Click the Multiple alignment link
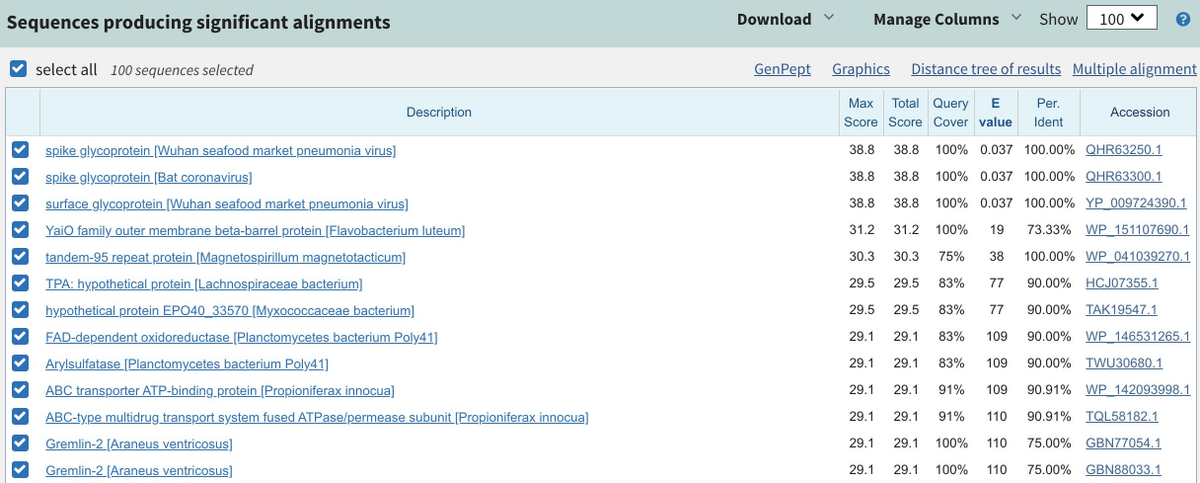The image size is (1200, 483). coord(1134,69)
